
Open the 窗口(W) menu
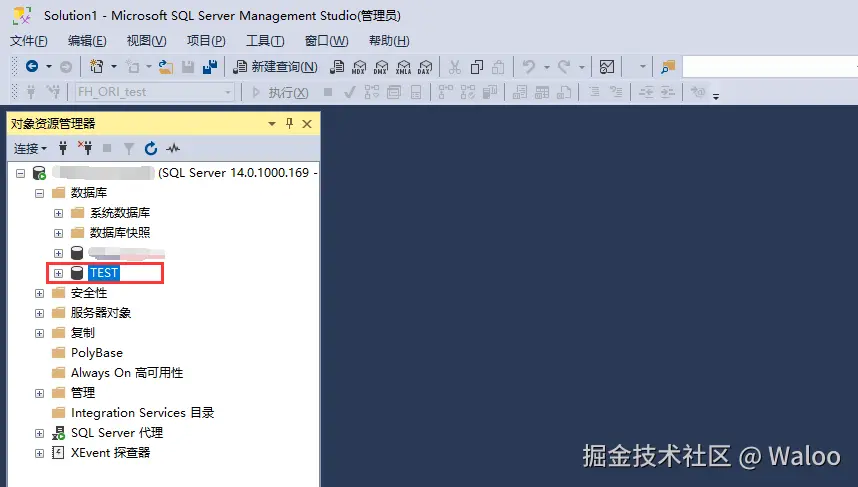pos(326,41)
